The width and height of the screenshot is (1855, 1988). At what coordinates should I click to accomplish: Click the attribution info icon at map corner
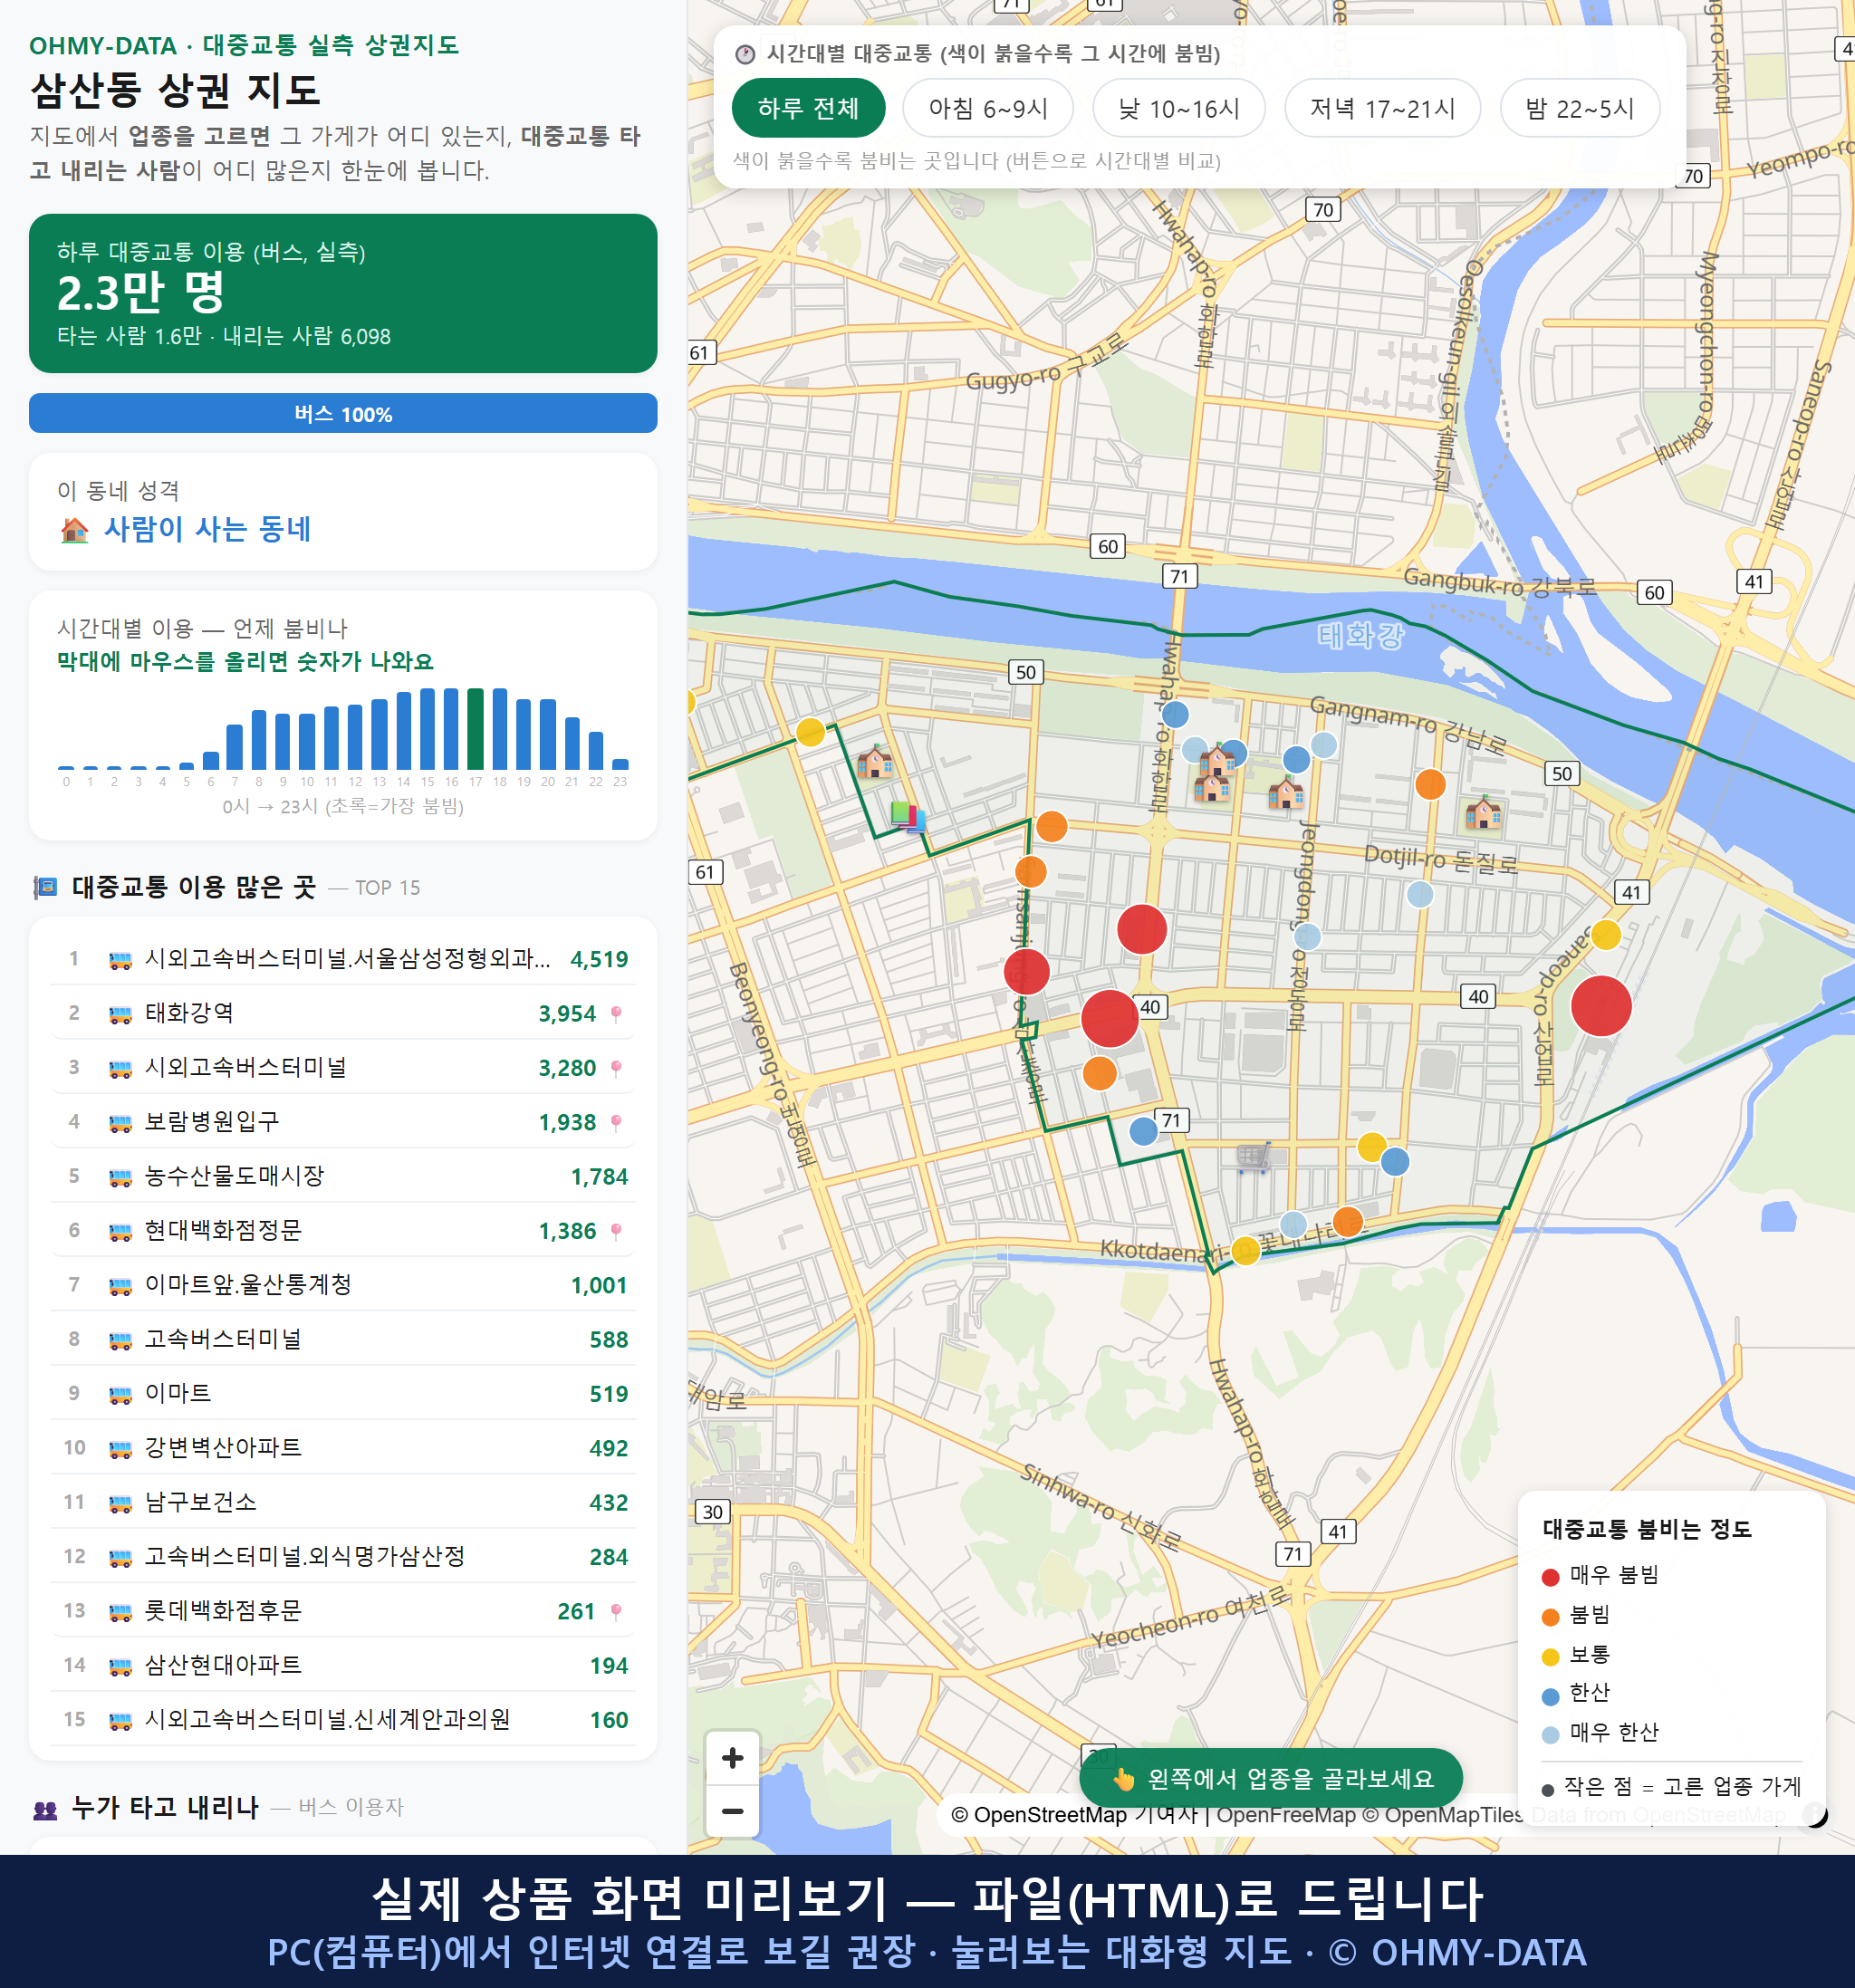[x=1815, y=1814]
